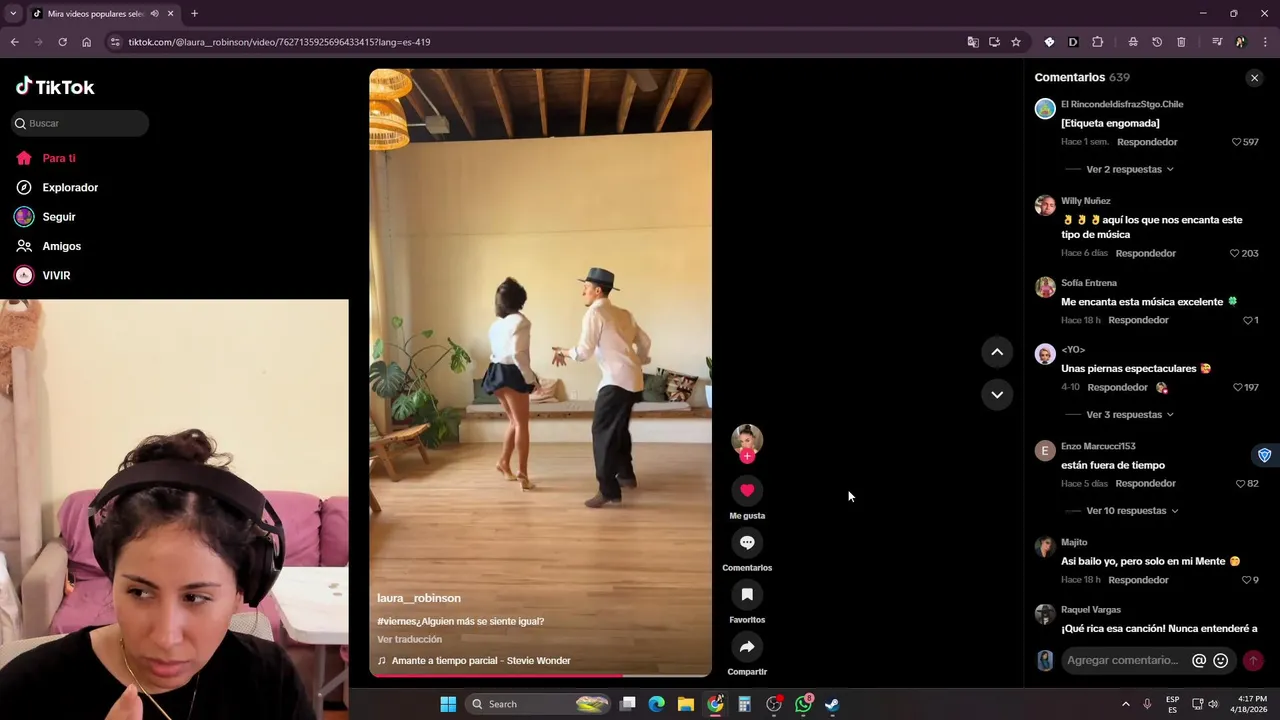Viewport: 1280px width, 720px height.
Task: Open the Explorador section
Action: pos(57,187)
